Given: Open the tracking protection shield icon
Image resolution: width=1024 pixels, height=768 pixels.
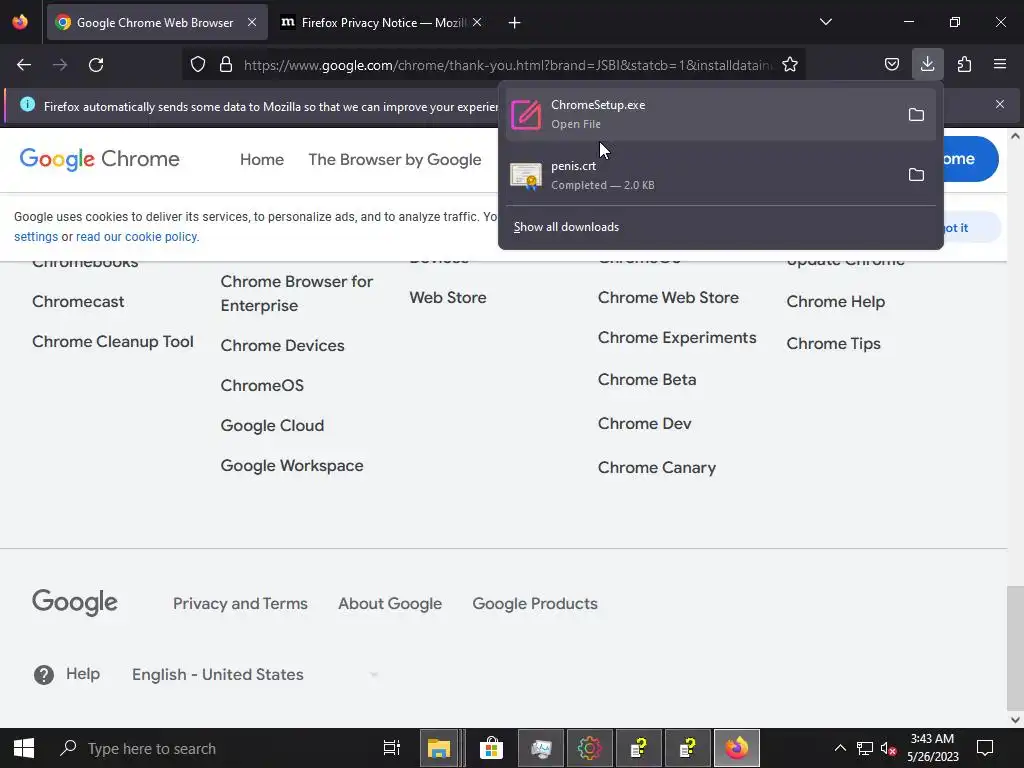Looking at the screenshot, I should (198, 64).
